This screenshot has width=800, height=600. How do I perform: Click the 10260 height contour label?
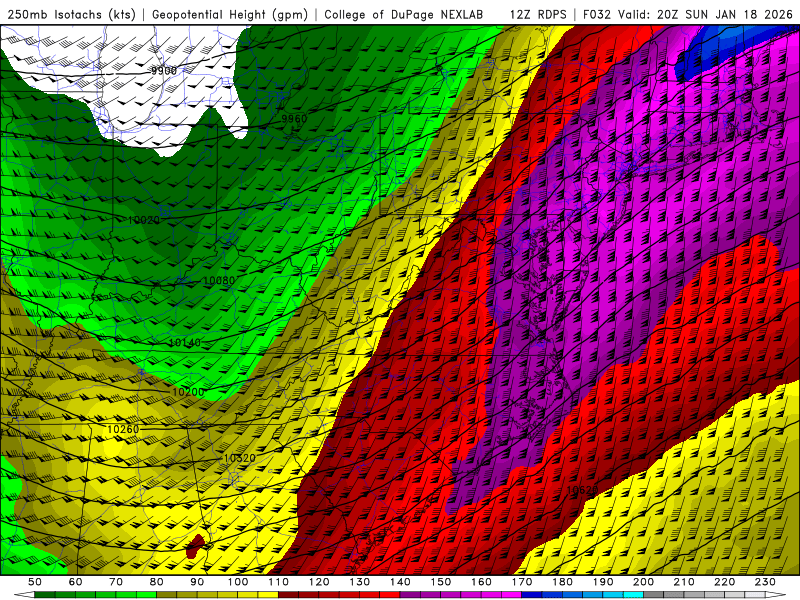click(123, 429)
